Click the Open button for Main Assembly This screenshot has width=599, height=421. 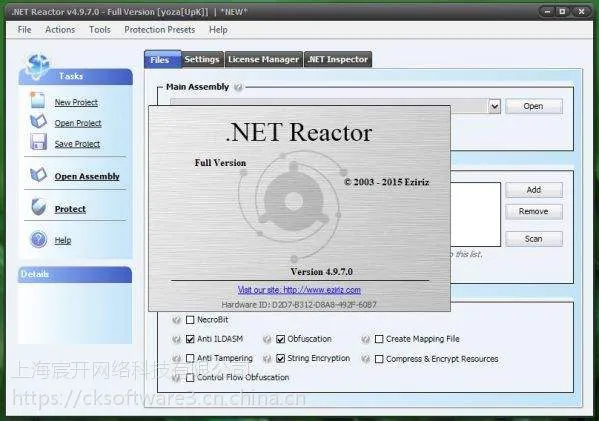[534, 106]
